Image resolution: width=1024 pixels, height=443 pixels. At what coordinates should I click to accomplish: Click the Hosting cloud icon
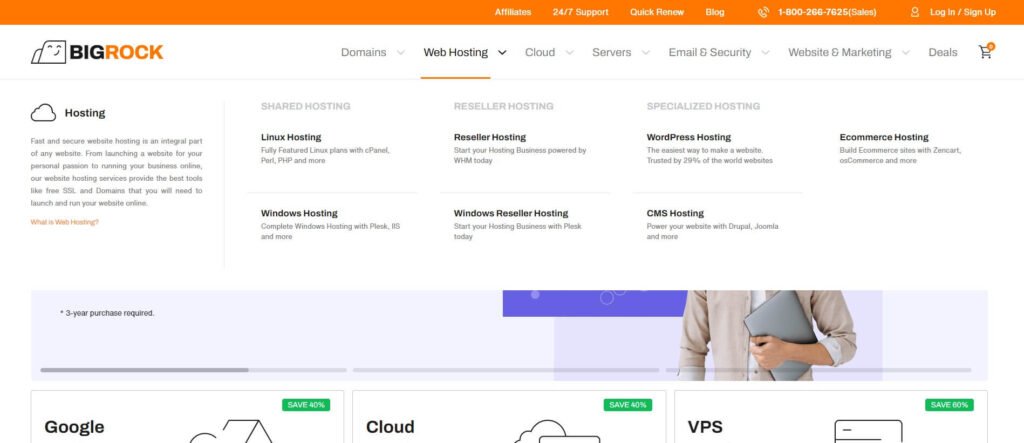[43, 113]
